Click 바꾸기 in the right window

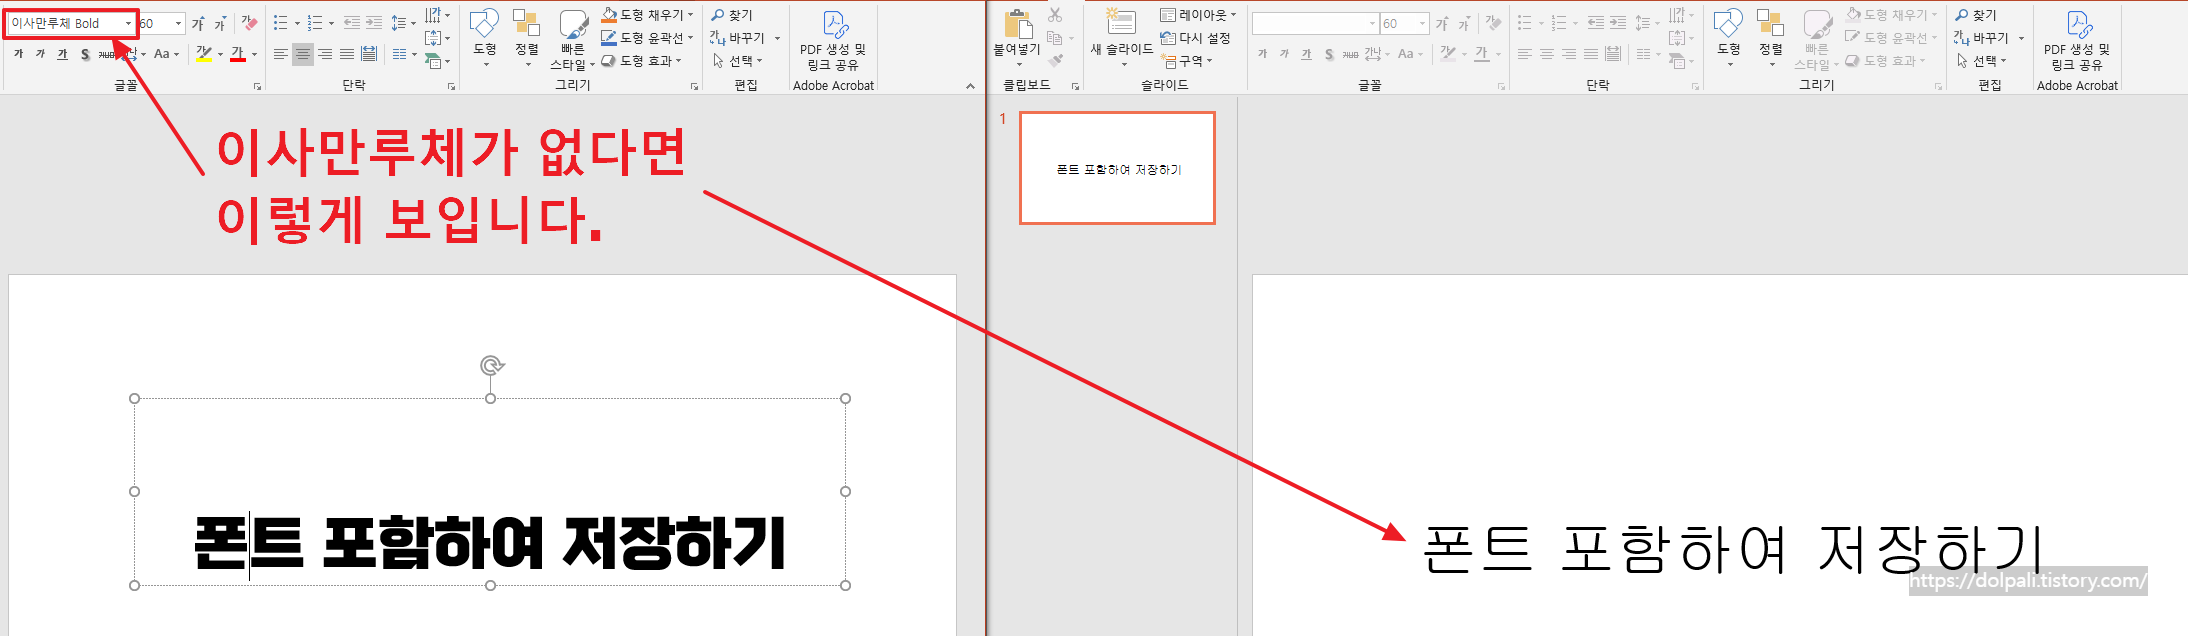pos(1982,38)
